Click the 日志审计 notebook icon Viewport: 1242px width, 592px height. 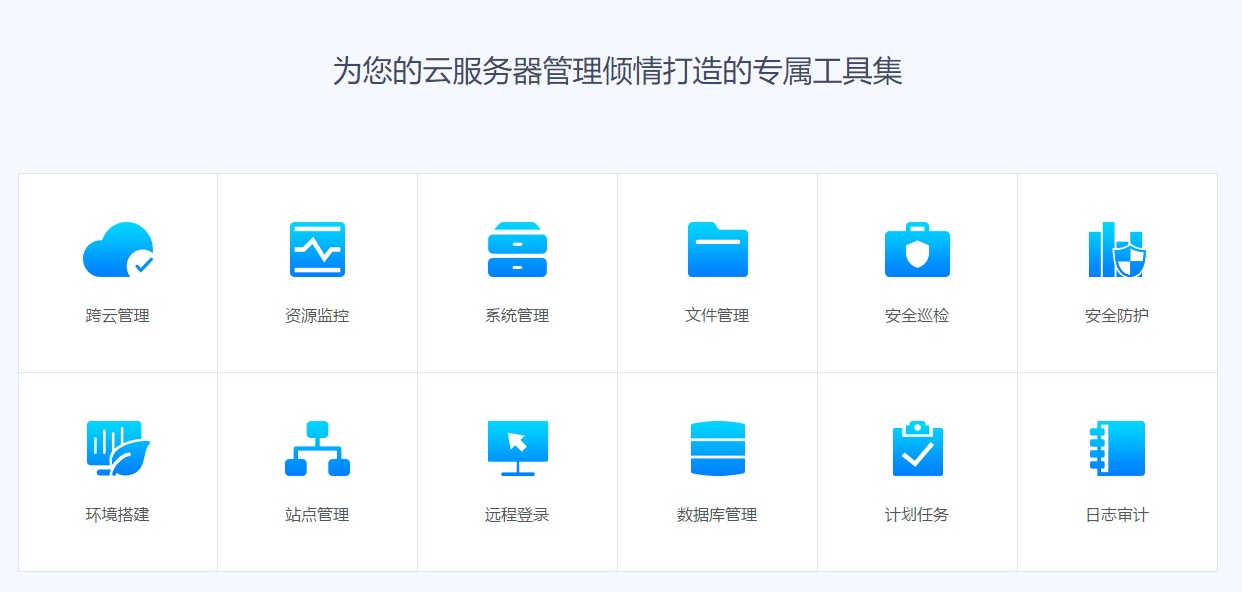click(1117, 448)
